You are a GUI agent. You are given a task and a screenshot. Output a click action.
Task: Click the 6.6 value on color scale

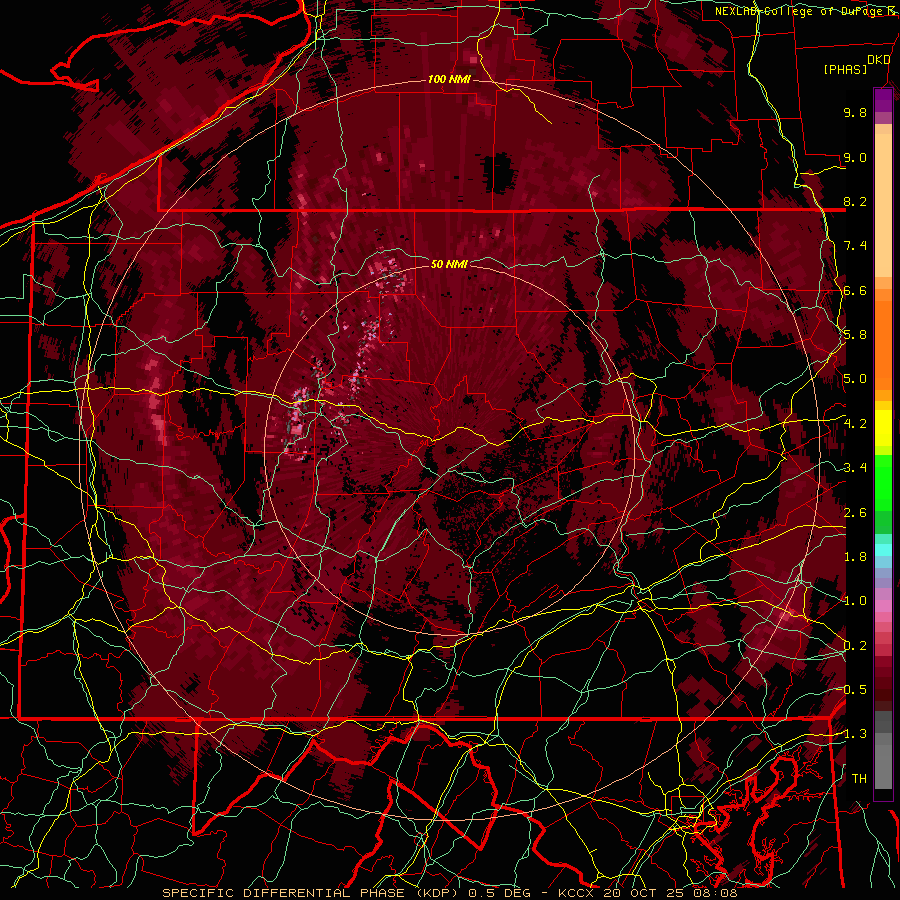(x=855, y=290)
